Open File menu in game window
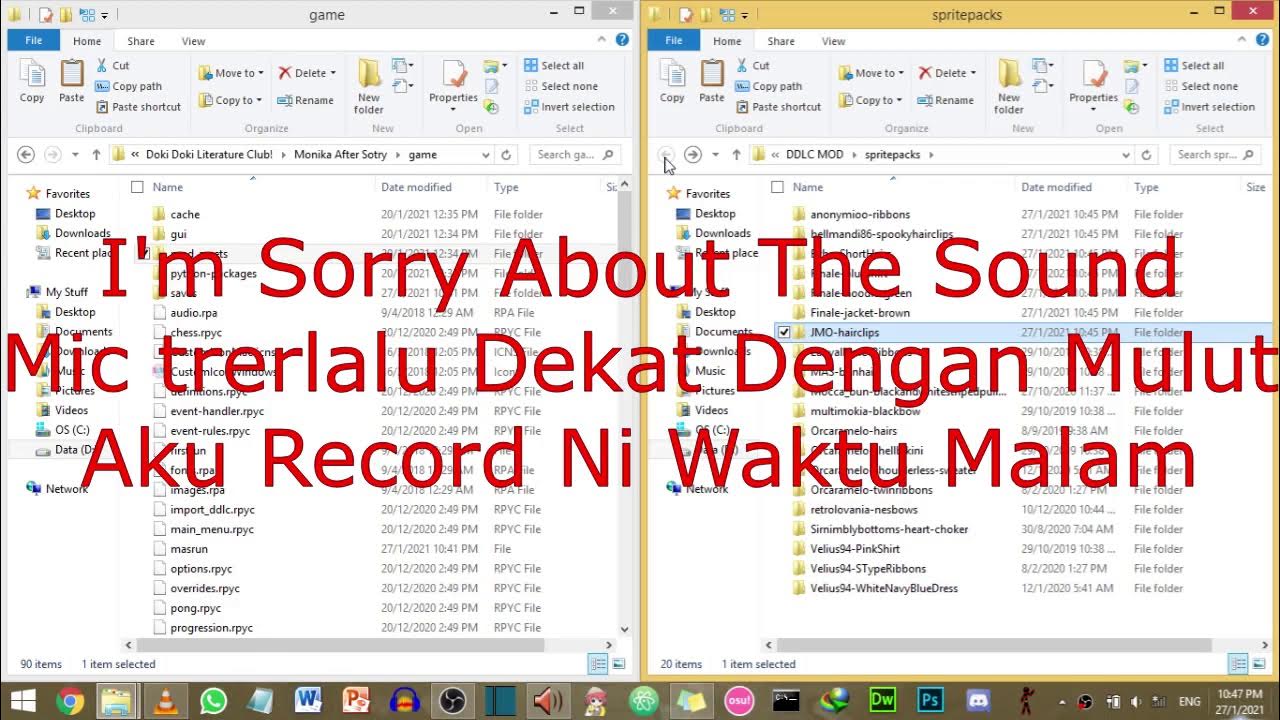Viewport: 1280px width, 720px height. pyautogui.click(x=33, y=40)
